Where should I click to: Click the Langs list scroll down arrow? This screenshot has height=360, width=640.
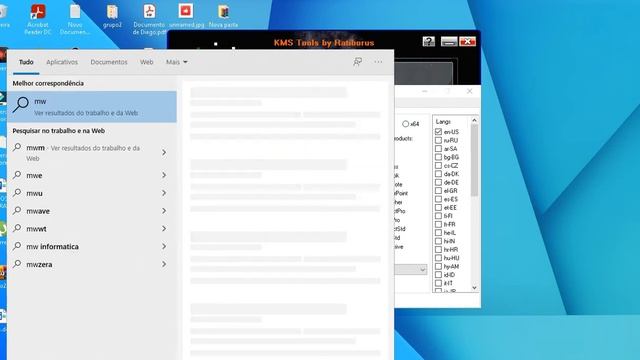(x=474, y=288)
